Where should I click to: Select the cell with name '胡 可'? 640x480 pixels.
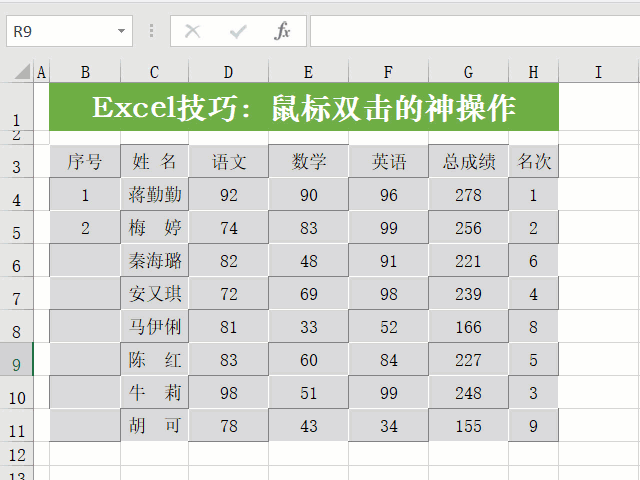tap(154, 425)
